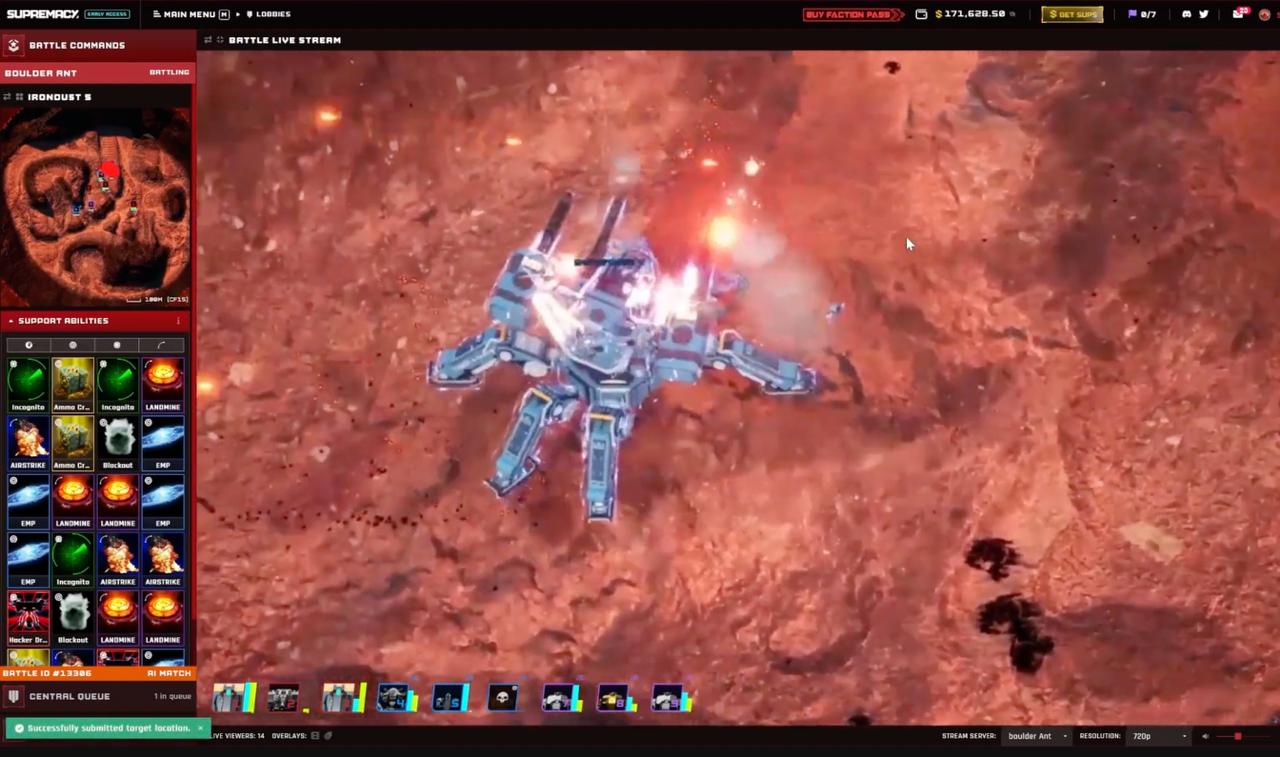This screenshot has height=757, width=1280.
Task: Click on the battle minimap
Action: (96, 207)
